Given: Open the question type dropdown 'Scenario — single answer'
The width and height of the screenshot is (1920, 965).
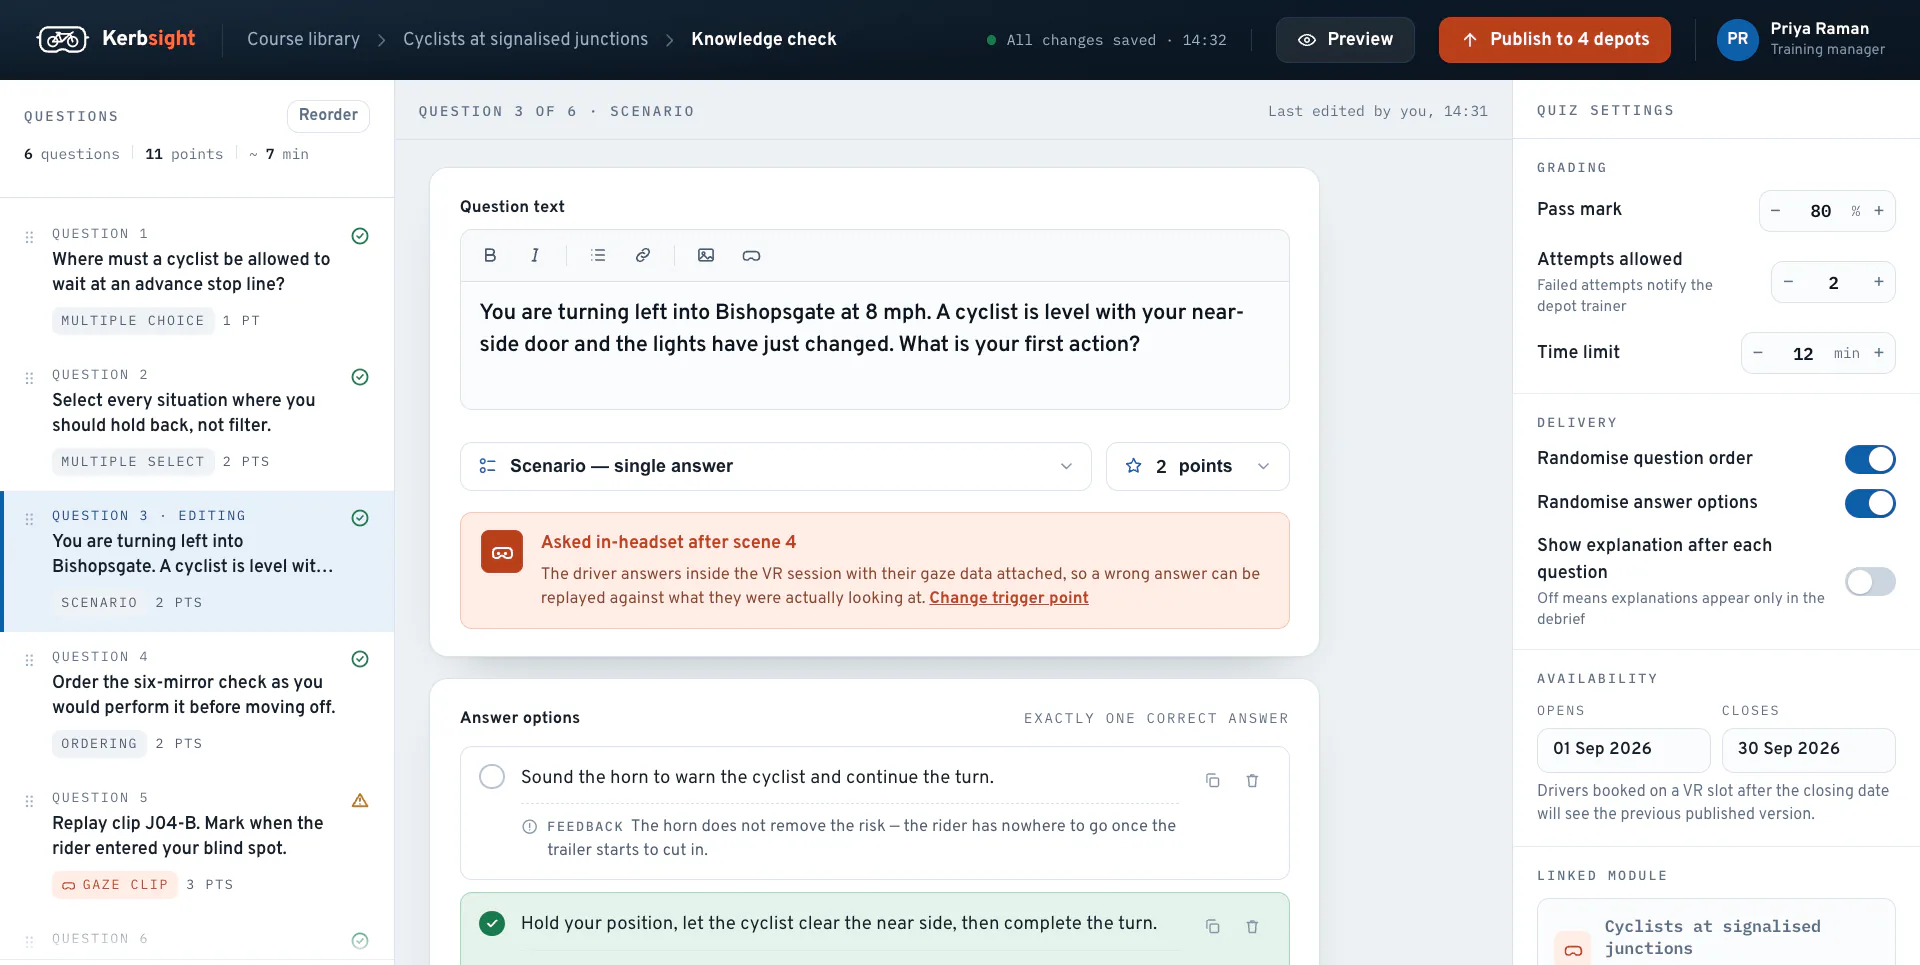Looking at the screenshot, I should click(775, 466).
